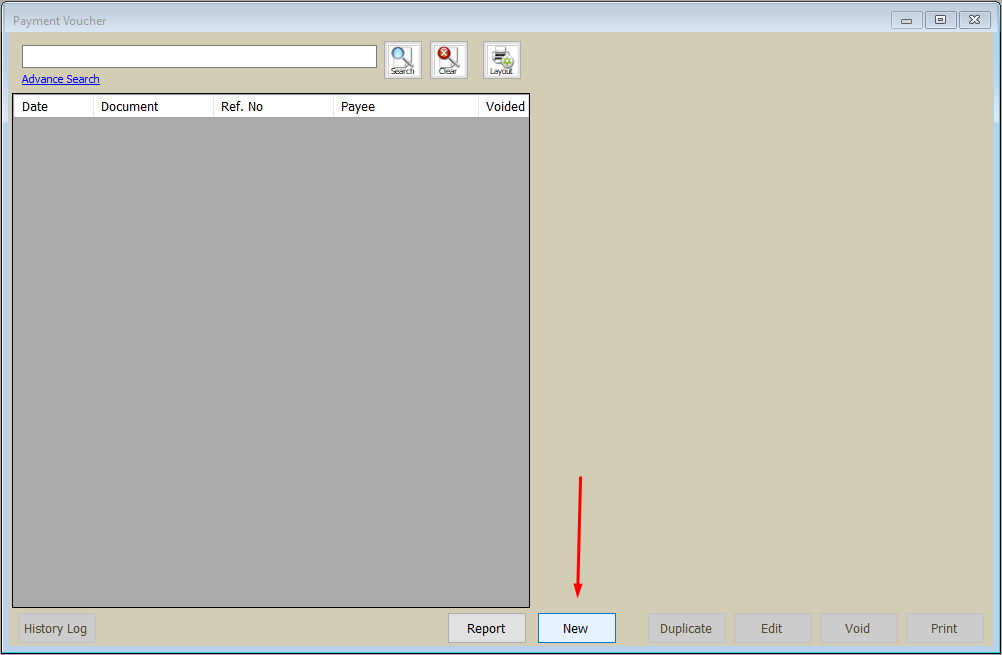The width and height of the screenshot is (1002, 655).
Task: Minimize the Payment Voucher window
Action: coord(906,20)
